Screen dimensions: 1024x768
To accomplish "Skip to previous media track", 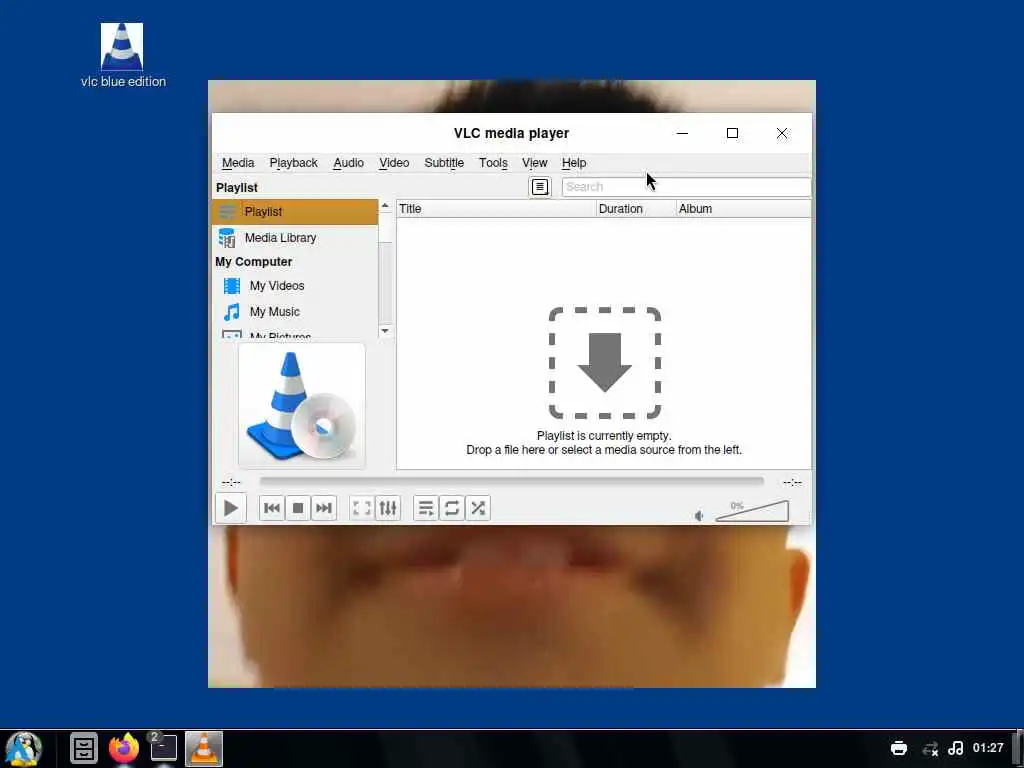I will coord(272,508).
